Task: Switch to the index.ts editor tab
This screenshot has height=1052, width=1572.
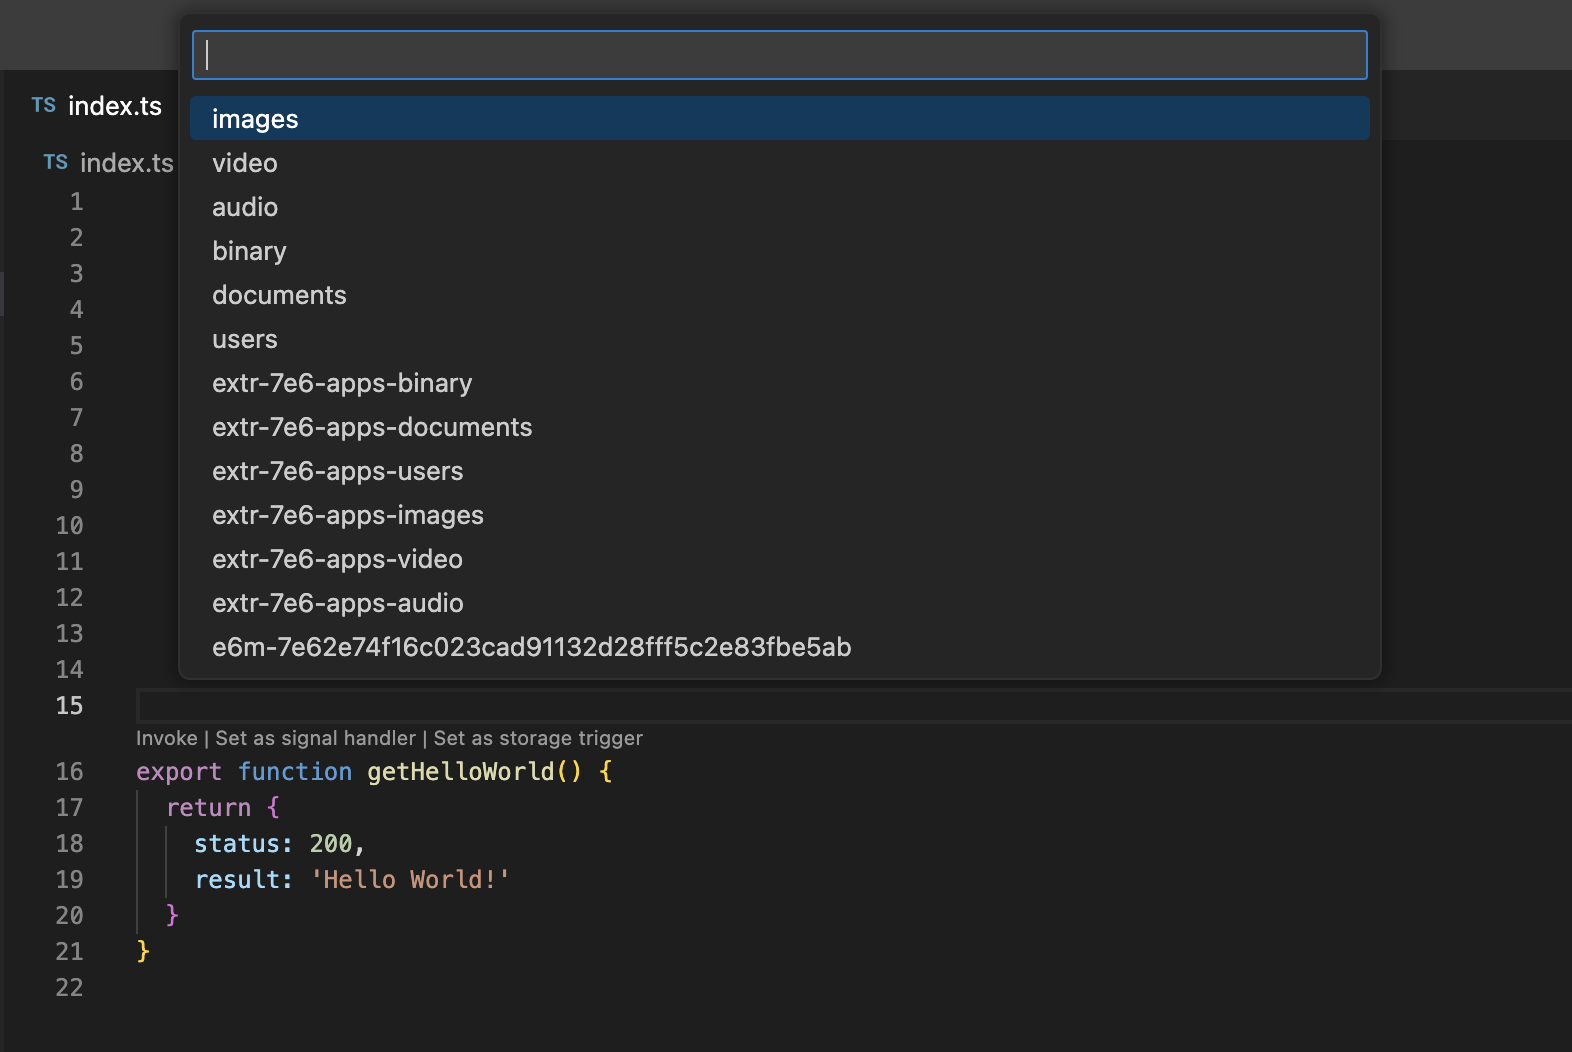Action: coord(114,106)
